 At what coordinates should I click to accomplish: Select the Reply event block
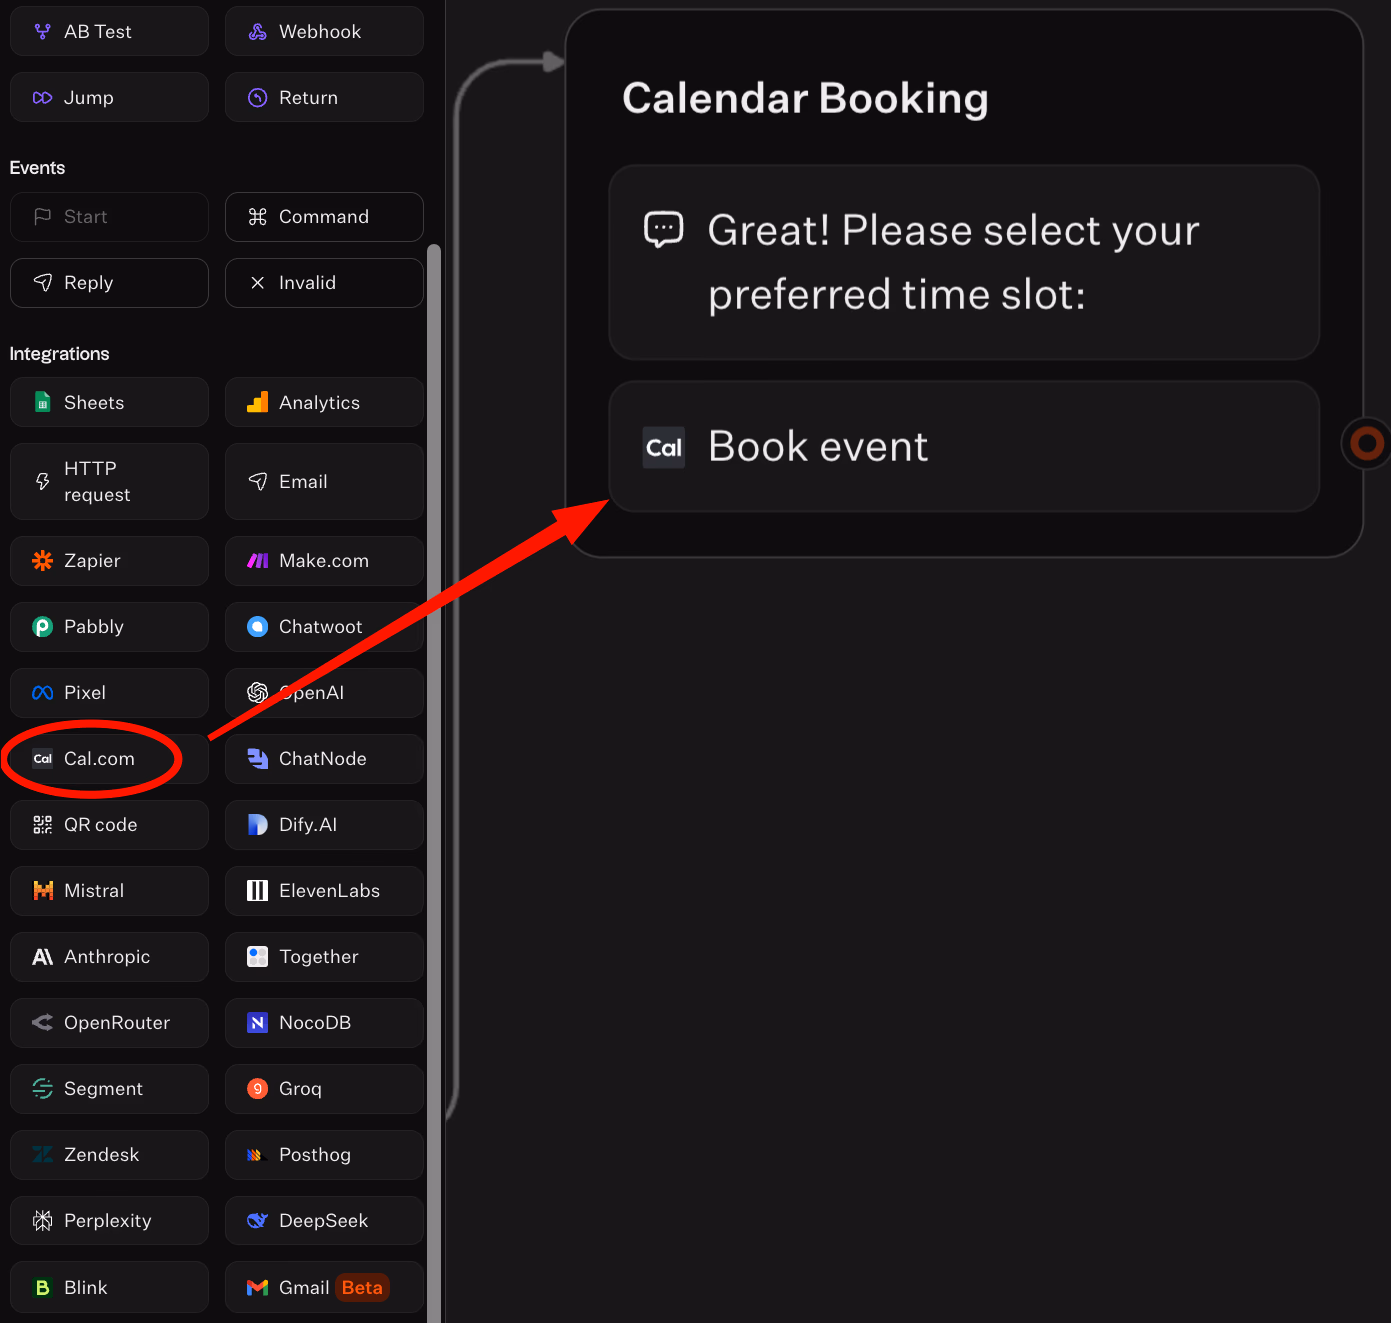coord(108,282)
